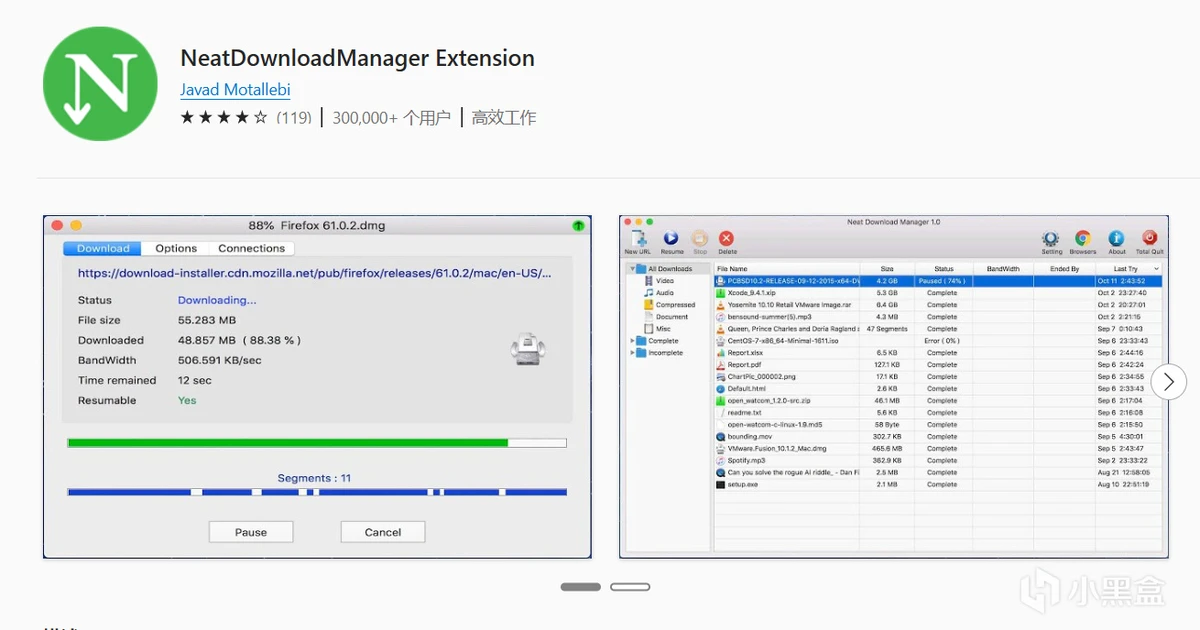Select the second carousel indicator dot
The width and height of the screenshot is (1200, 630).
(630, 587)
